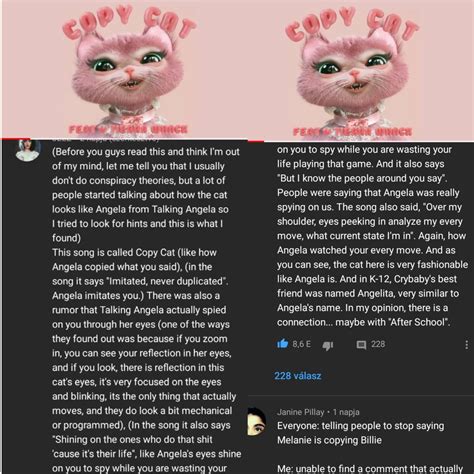The height and width of the screenshot is (474, 474).
Task: Click the '1 napja' comment timestamp
Action: [346, 412]
